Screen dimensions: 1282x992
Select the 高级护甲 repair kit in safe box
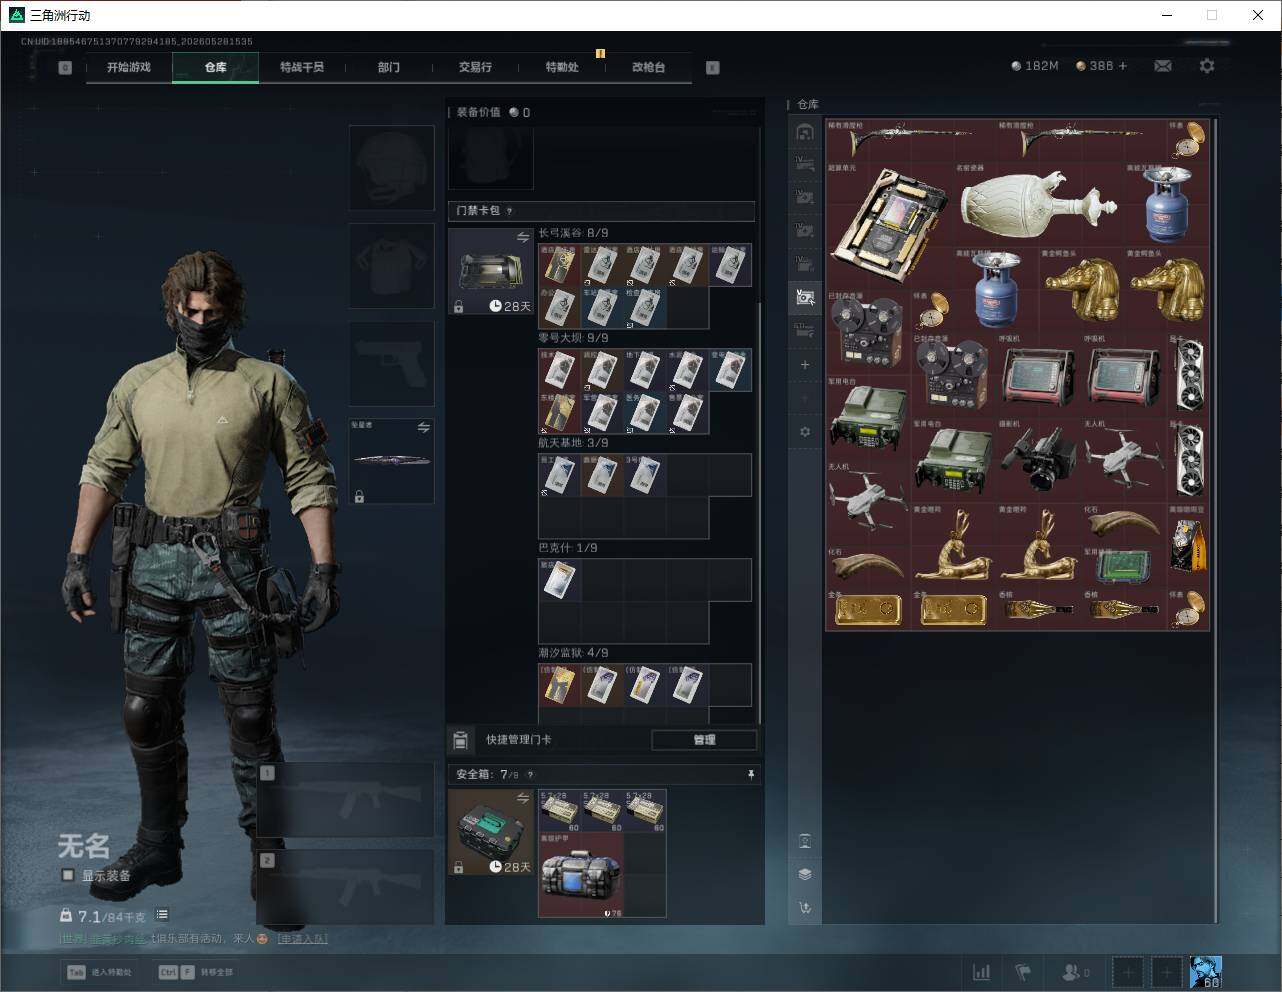tap(581, 874)
